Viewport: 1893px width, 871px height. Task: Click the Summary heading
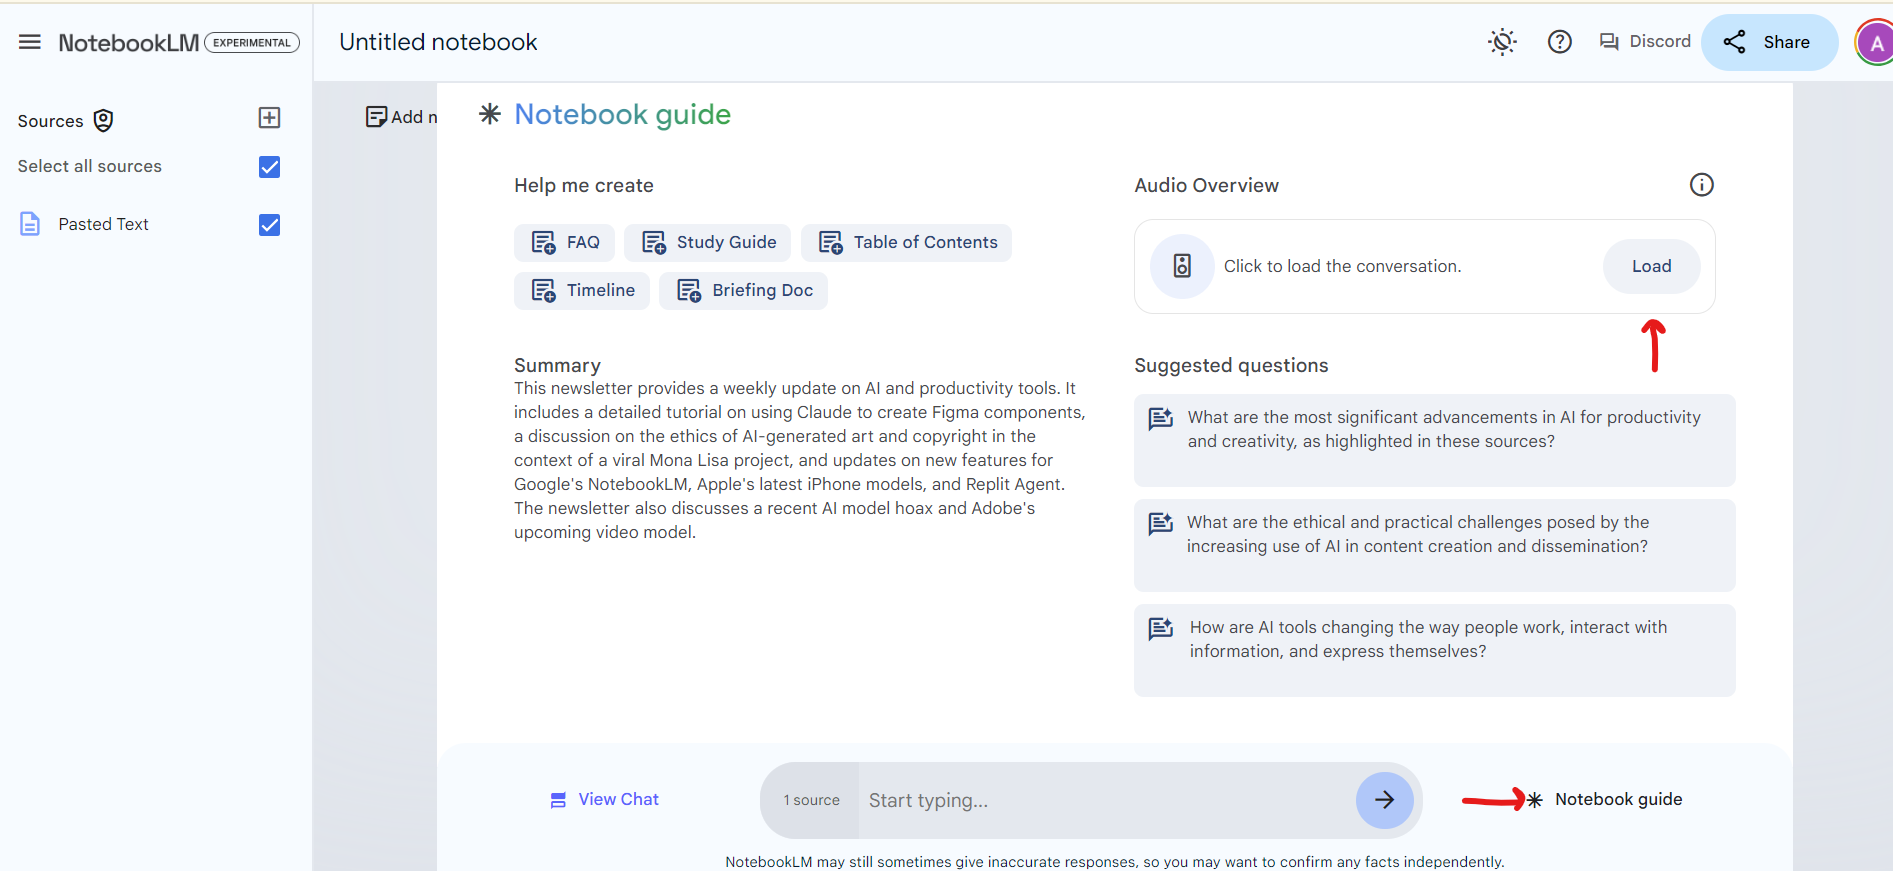pyautogui.click(x=557, y=365)
